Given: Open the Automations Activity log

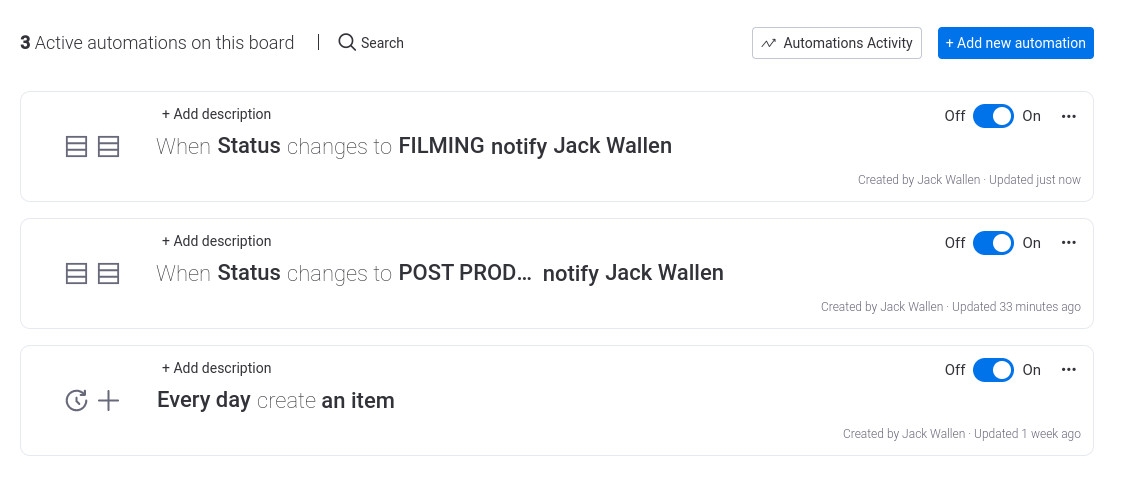Looking at the screenshot, I should point(836,43).
